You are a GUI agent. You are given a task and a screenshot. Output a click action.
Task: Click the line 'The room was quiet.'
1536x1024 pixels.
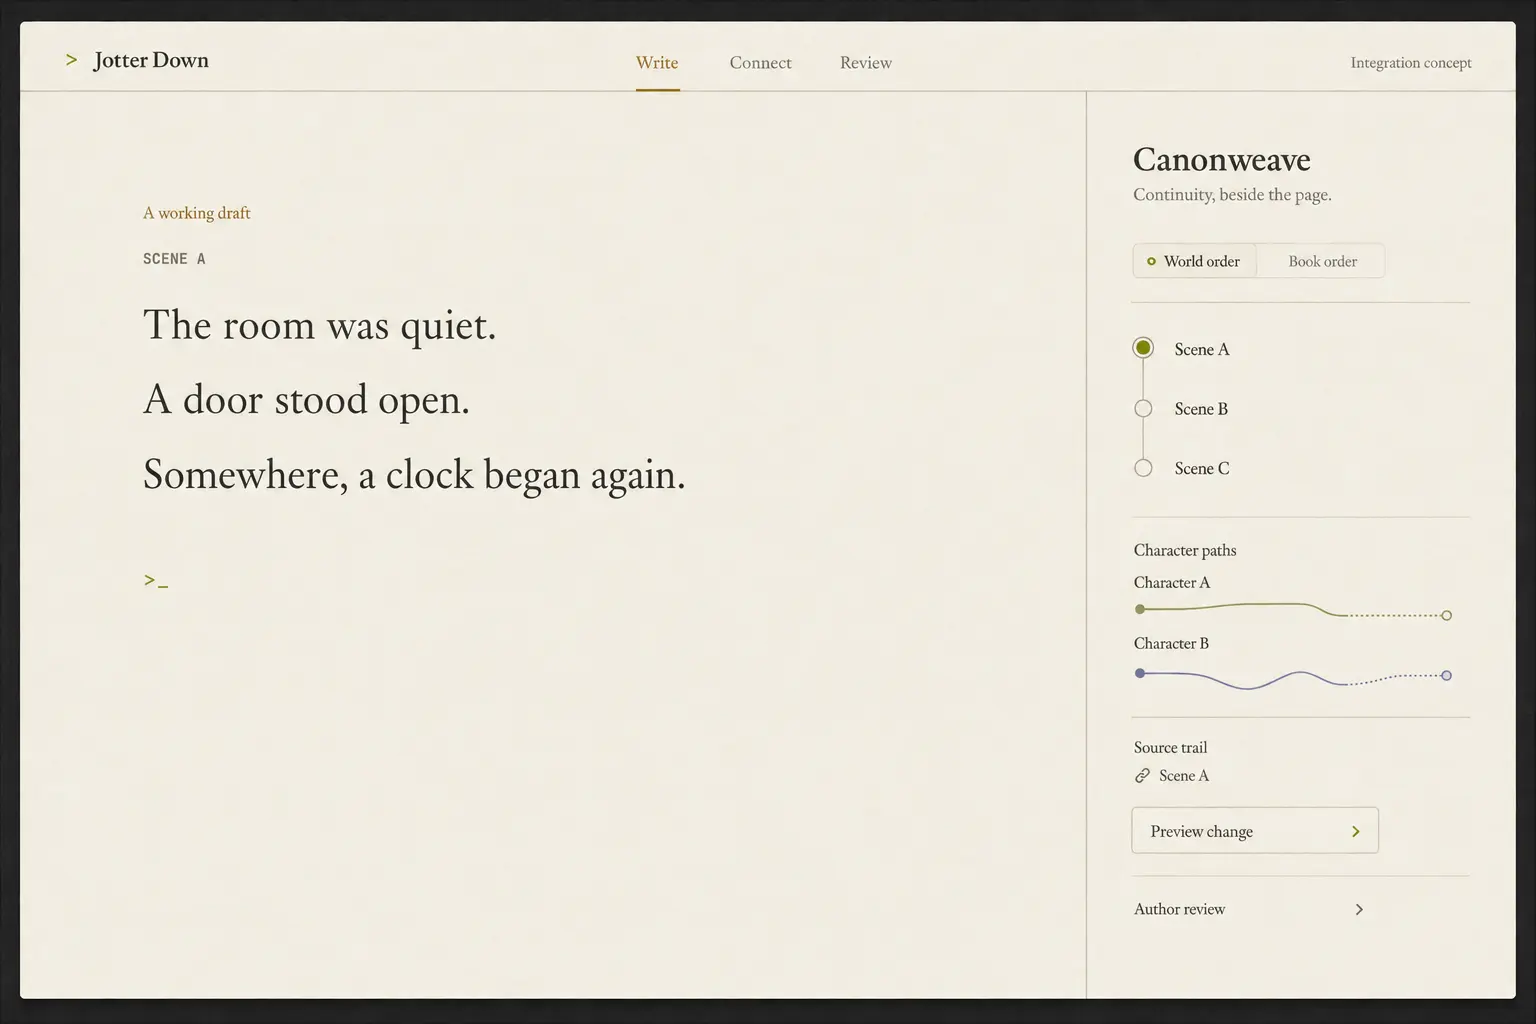319,326
